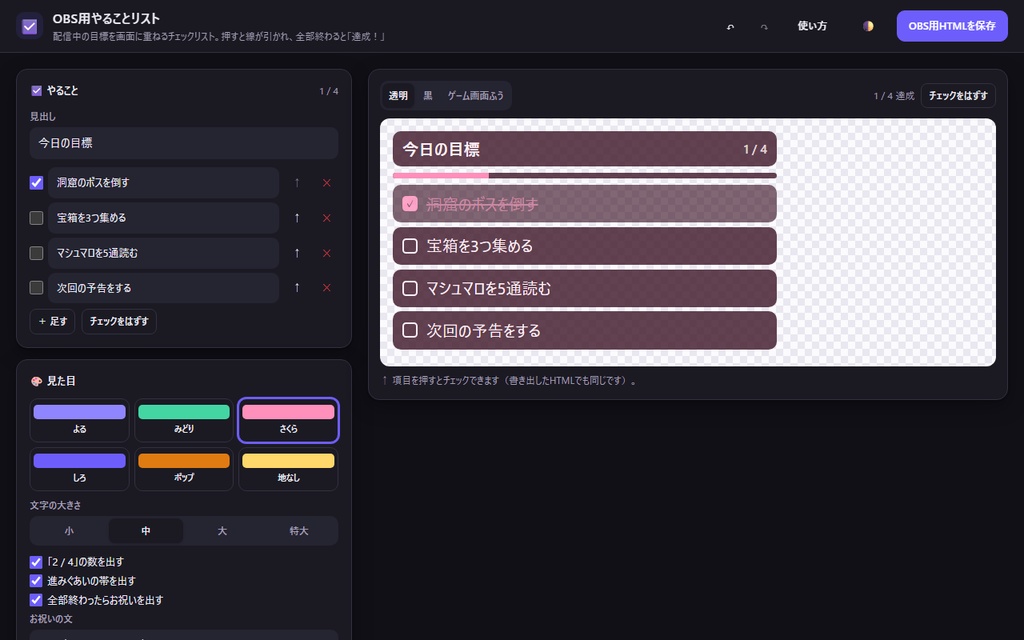Screen dimensions: 1024x640
Task: Click the undo arrow icon in header
Action: (730, 26)
